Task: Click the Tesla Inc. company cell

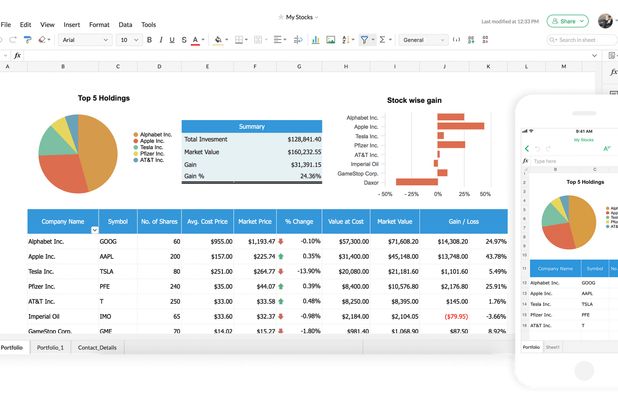Action: (x=63, y=271)
